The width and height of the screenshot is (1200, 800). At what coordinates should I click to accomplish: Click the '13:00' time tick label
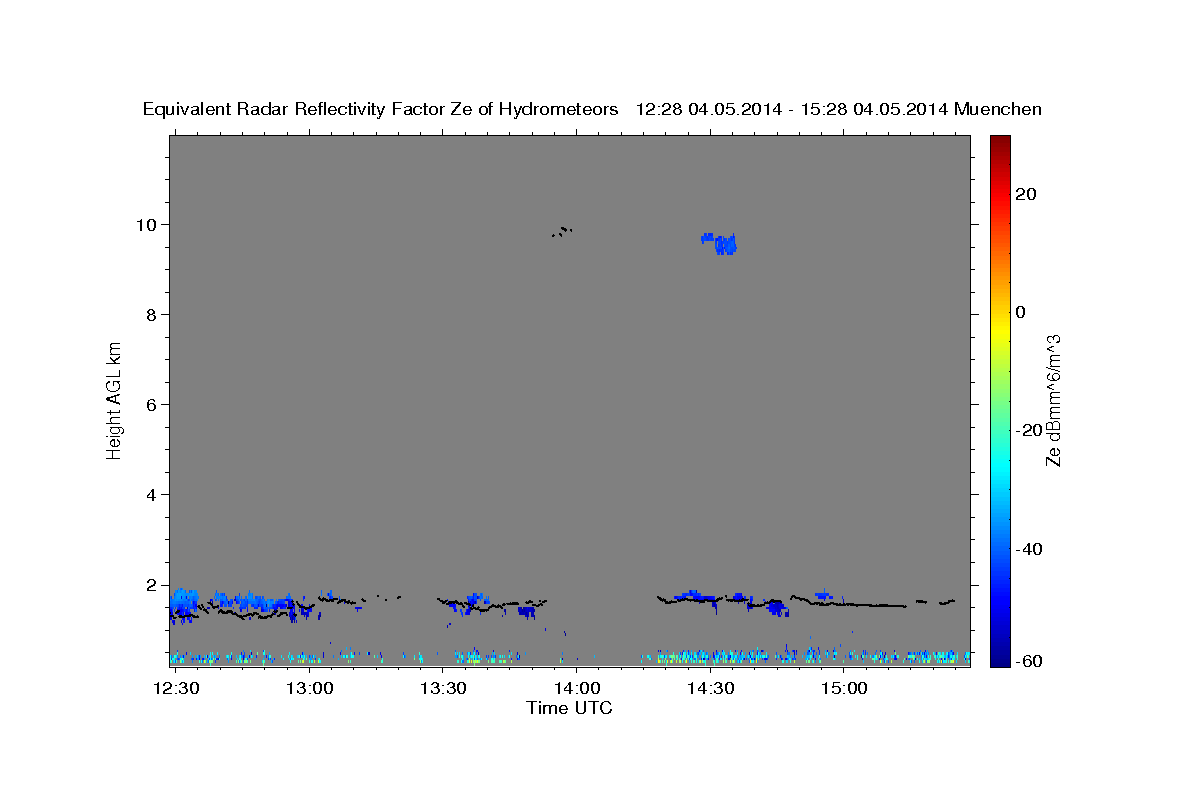coord(310,689)
